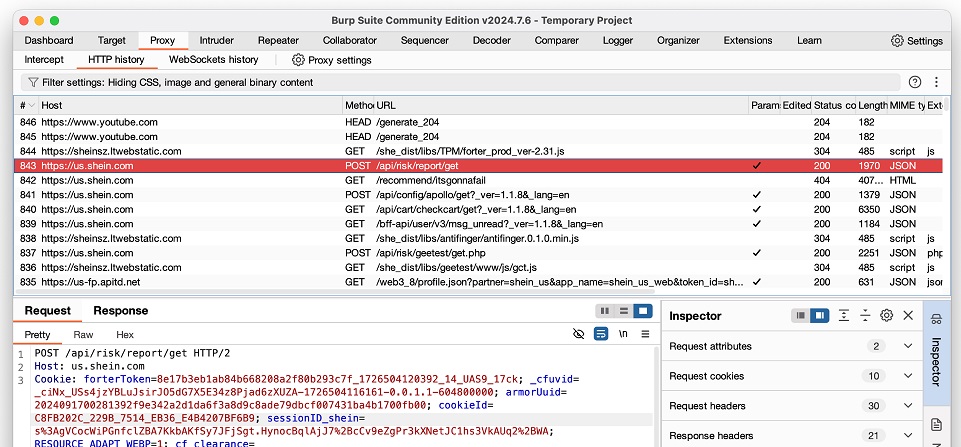Open the Collaborator tab
Viewport: 961px width, 447px height.
(349, 40)
